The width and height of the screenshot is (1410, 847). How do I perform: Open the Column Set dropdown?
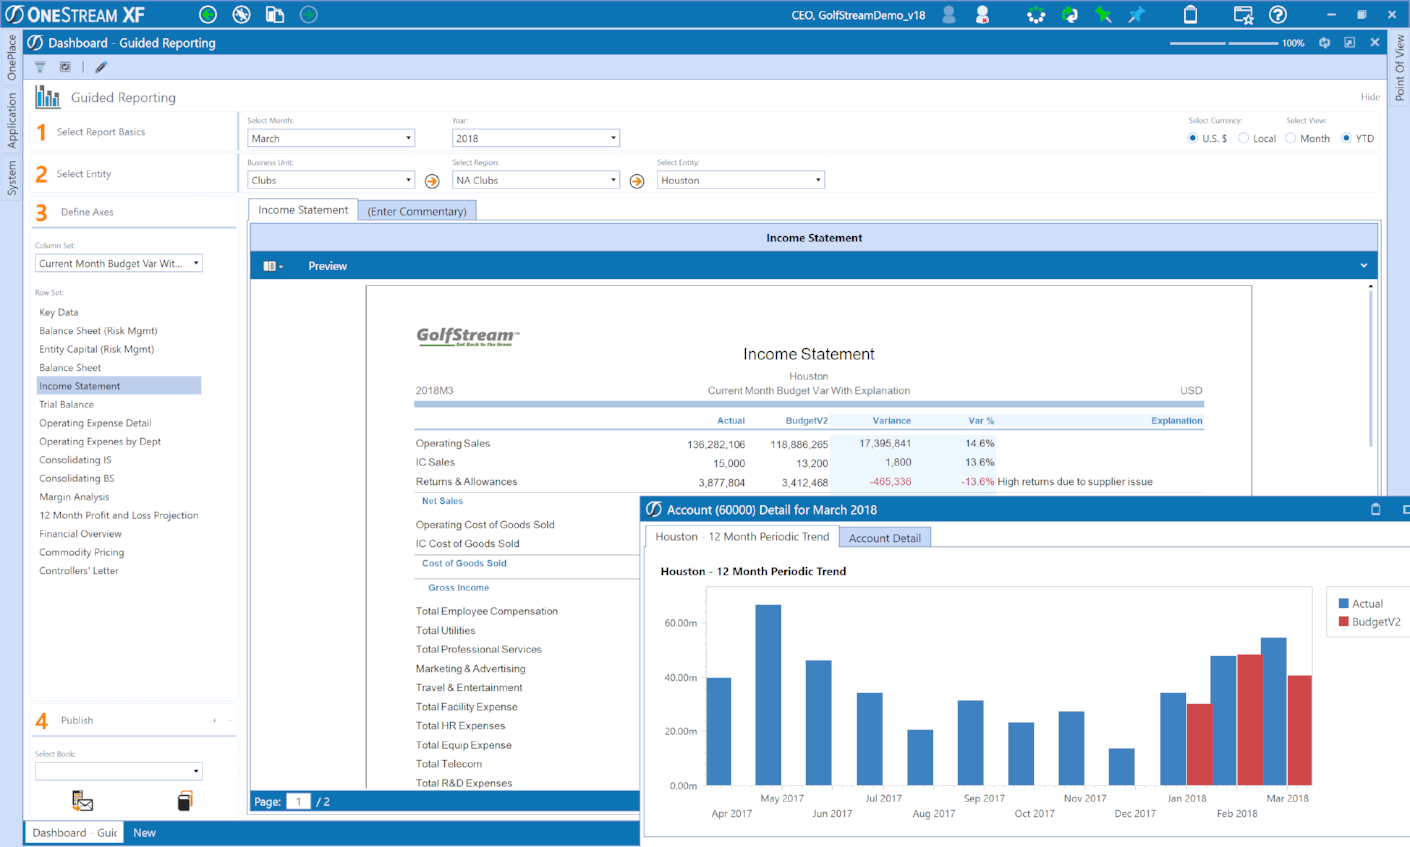pos(119,263)
